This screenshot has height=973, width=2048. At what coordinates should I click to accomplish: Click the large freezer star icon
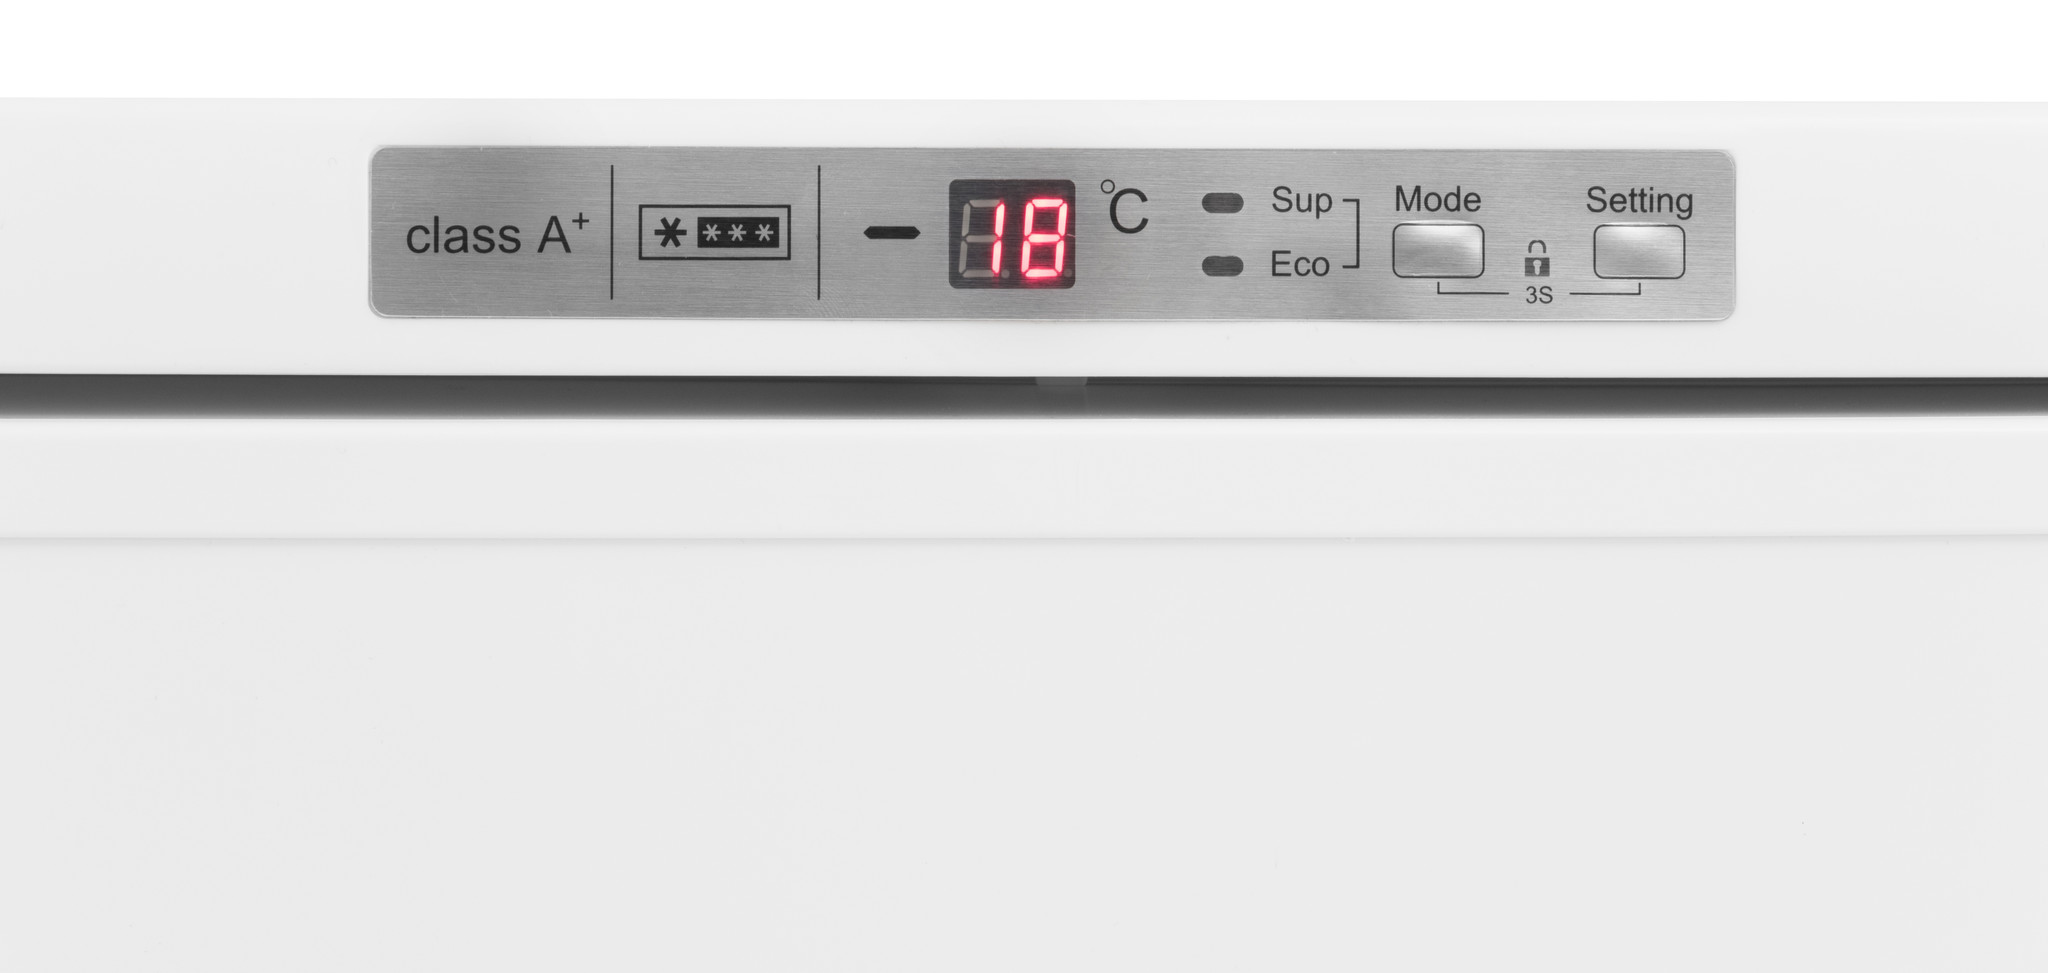[x=670, y=234]
